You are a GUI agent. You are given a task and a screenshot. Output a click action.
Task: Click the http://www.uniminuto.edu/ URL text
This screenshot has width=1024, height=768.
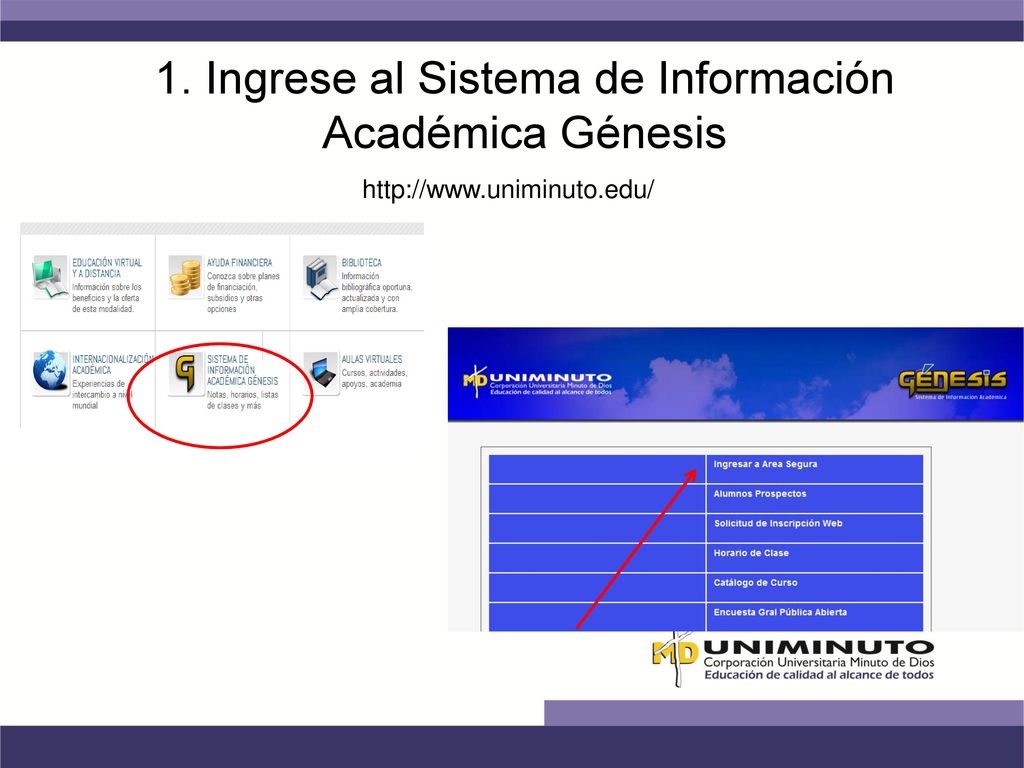508,190
